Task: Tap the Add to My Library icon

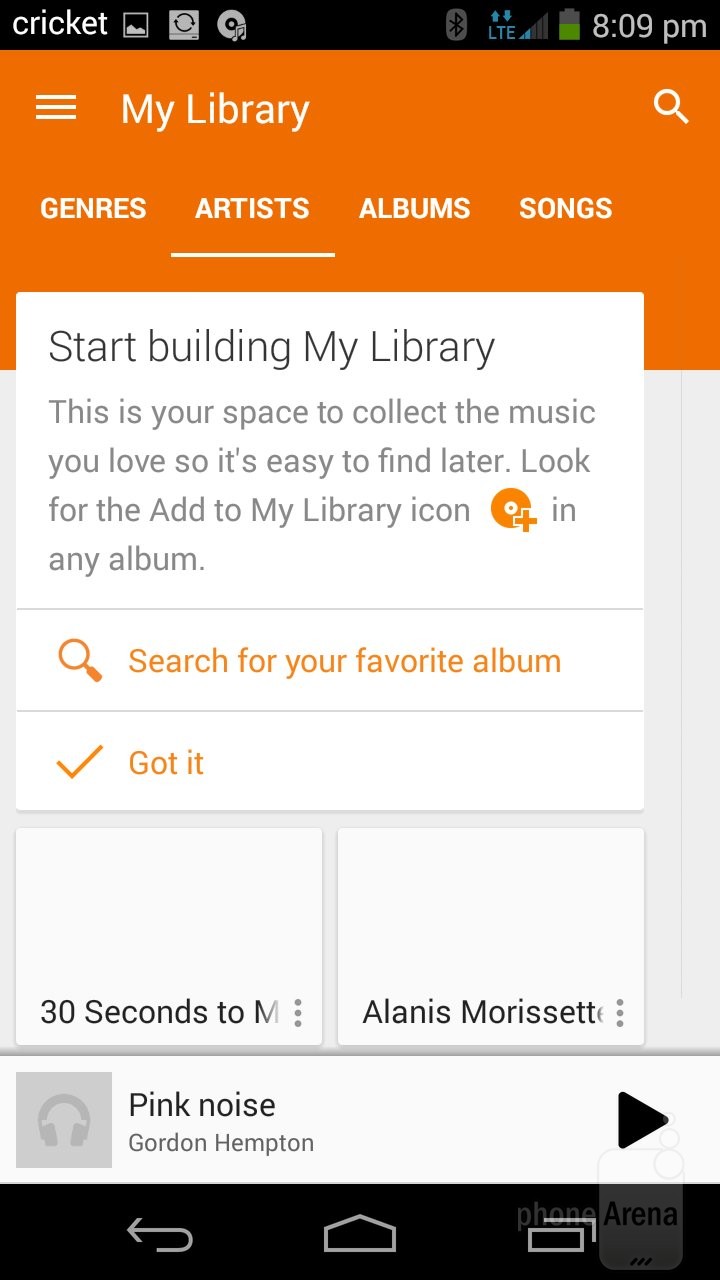Action: click(x=513, y=512)
